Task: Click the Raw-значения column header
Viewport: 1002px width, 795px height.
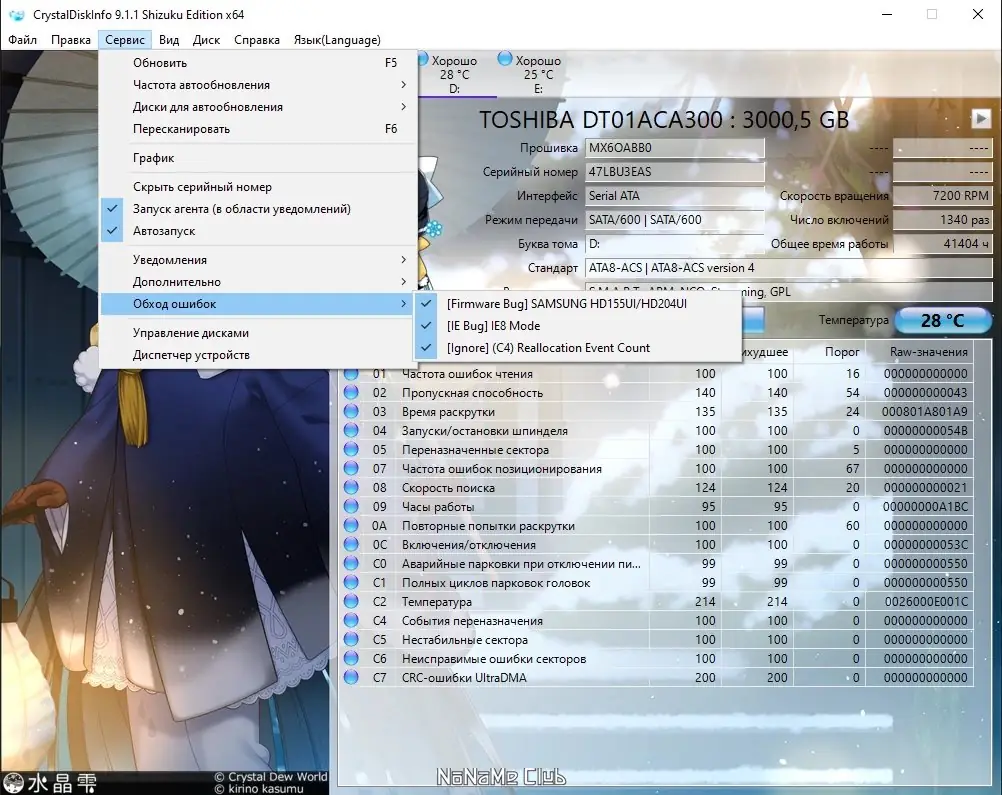Action: 929,352
